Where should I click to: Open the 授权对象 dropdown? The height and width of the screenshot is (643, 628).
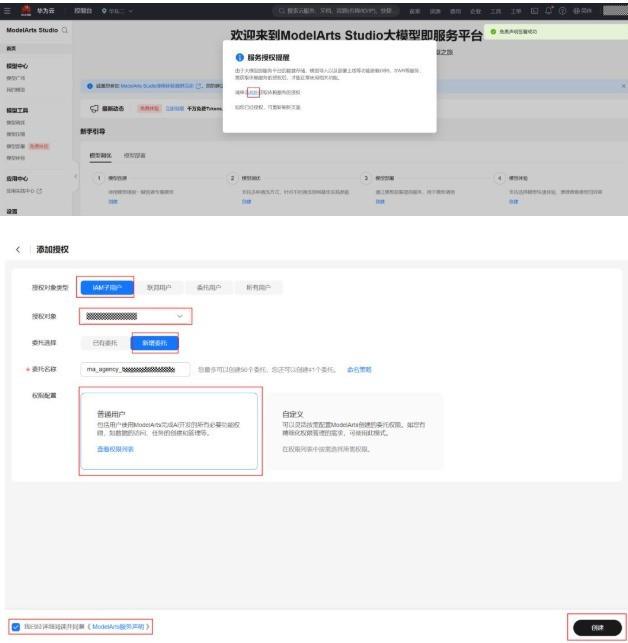pos(135,316)
